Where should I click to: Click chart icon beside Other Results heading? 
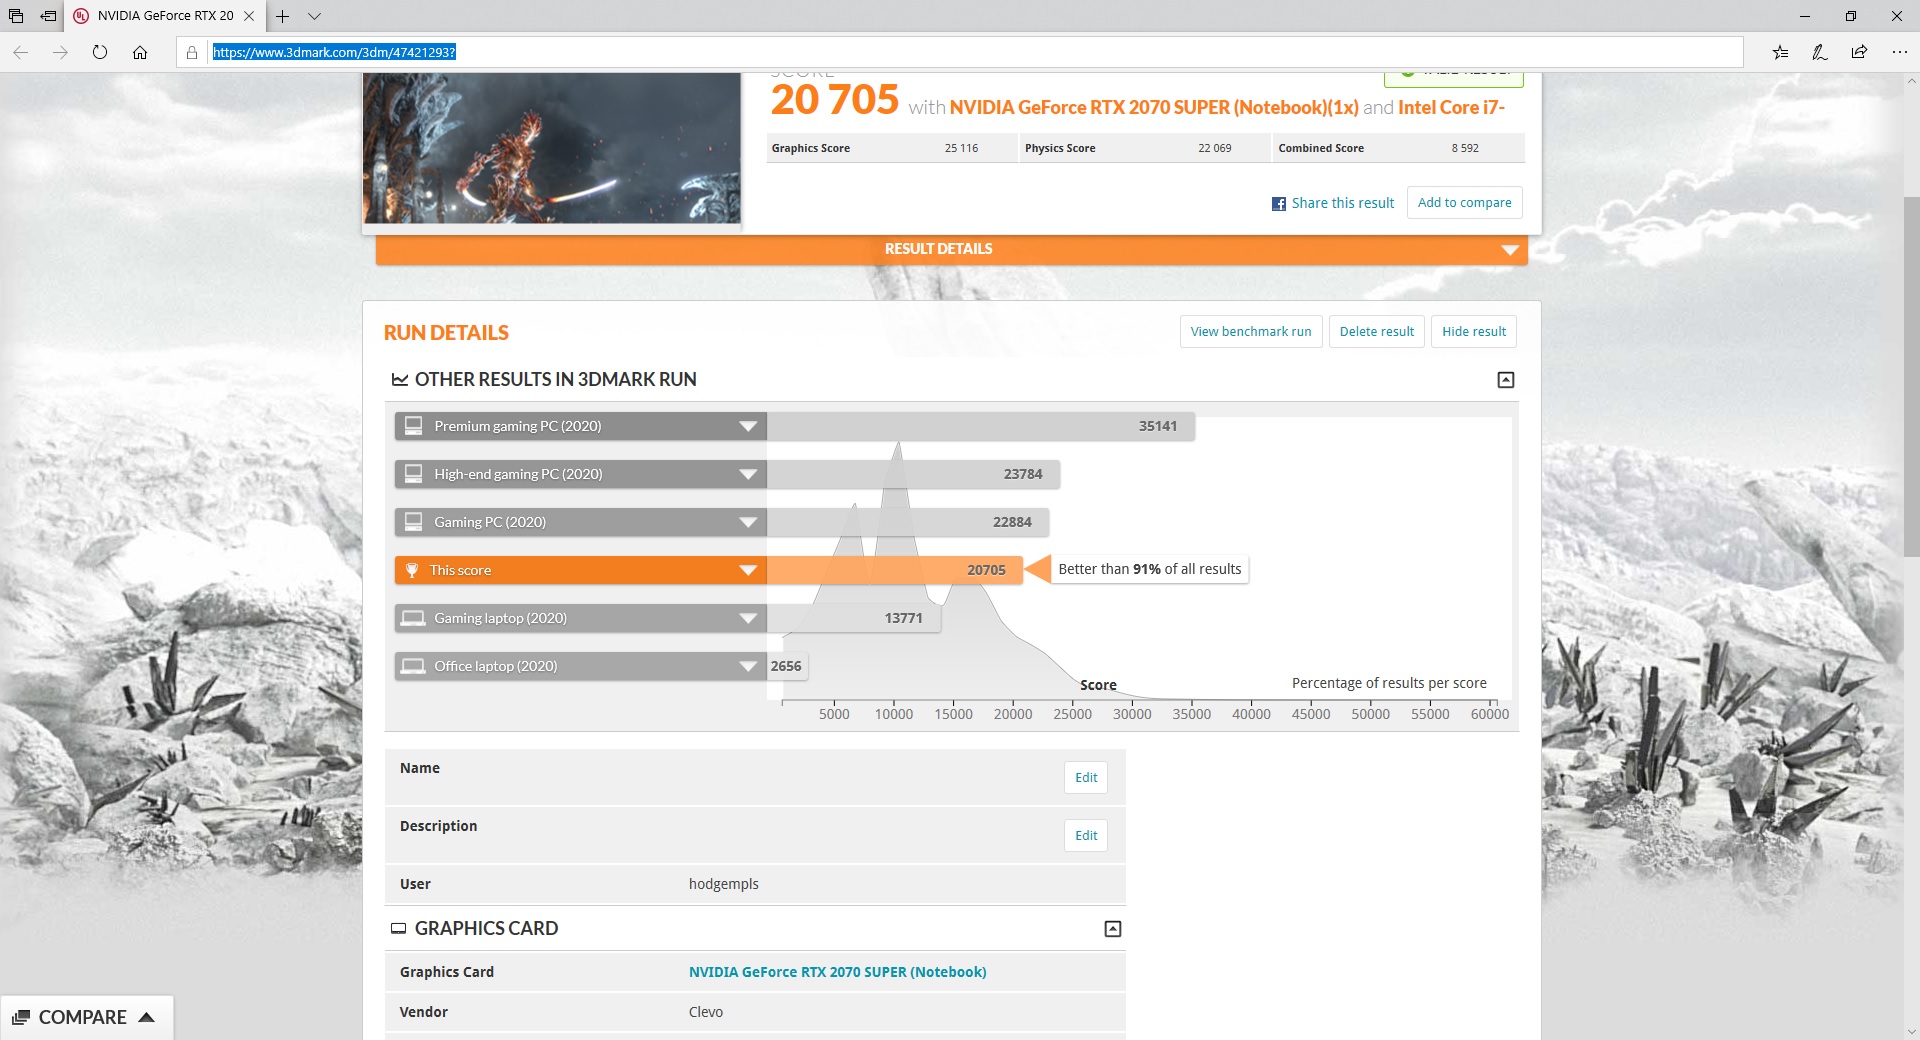(x=400, y=380)
